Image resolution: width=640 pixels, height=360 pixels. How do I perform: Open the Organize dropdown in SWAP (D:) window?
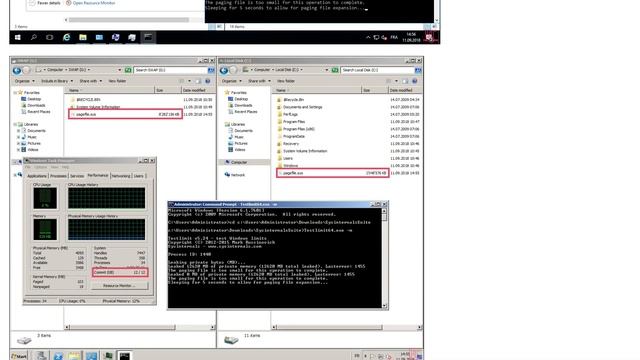24,81
